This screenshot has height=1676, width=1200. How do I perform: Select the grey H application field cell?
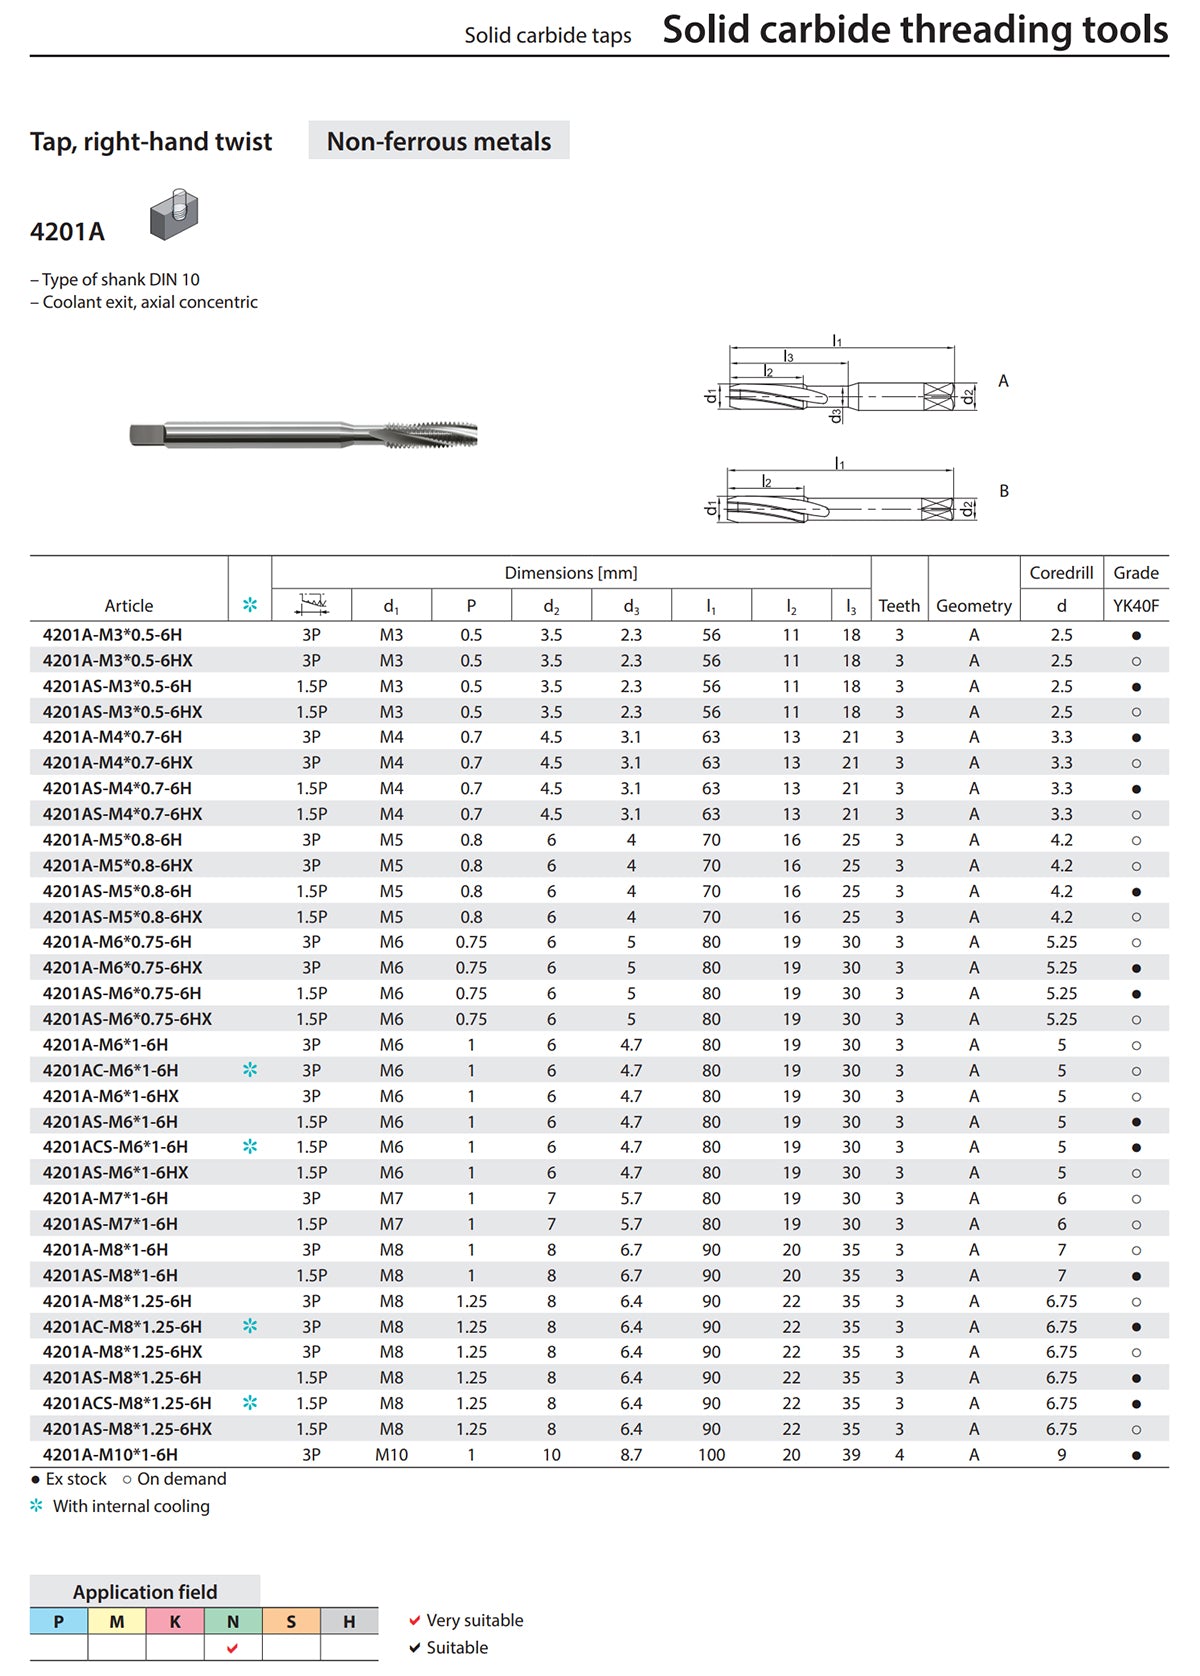pyautogui.click(x=349, y=1621)
